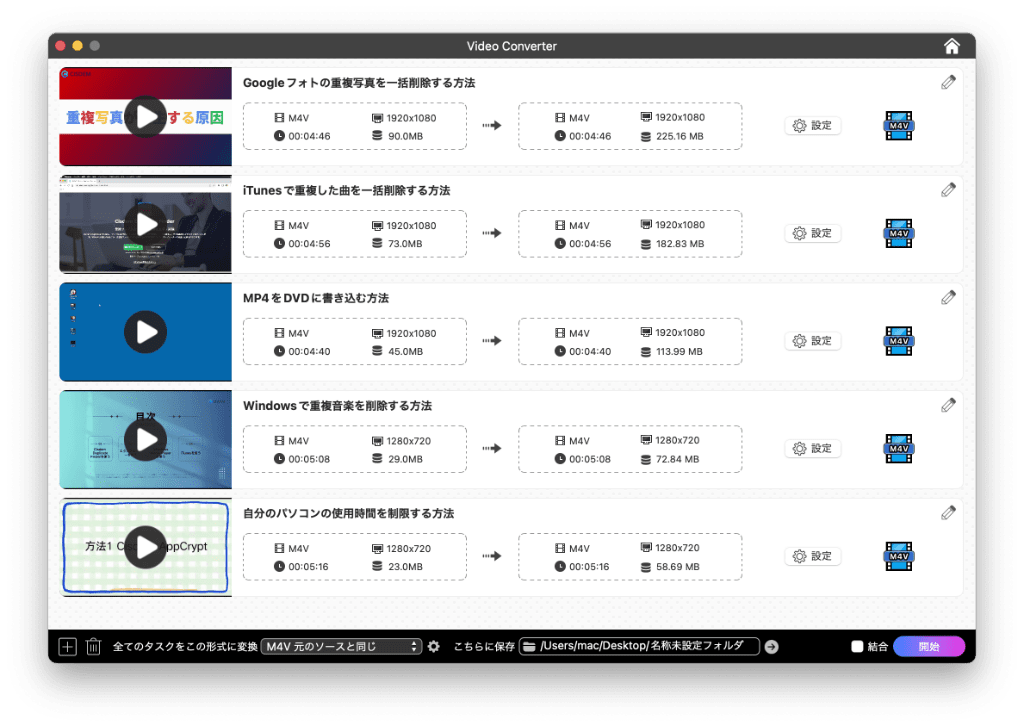This screenshot has height=726, width=1024.
Task: Click the home icon in title bar
Action: (x=952, y=46)
